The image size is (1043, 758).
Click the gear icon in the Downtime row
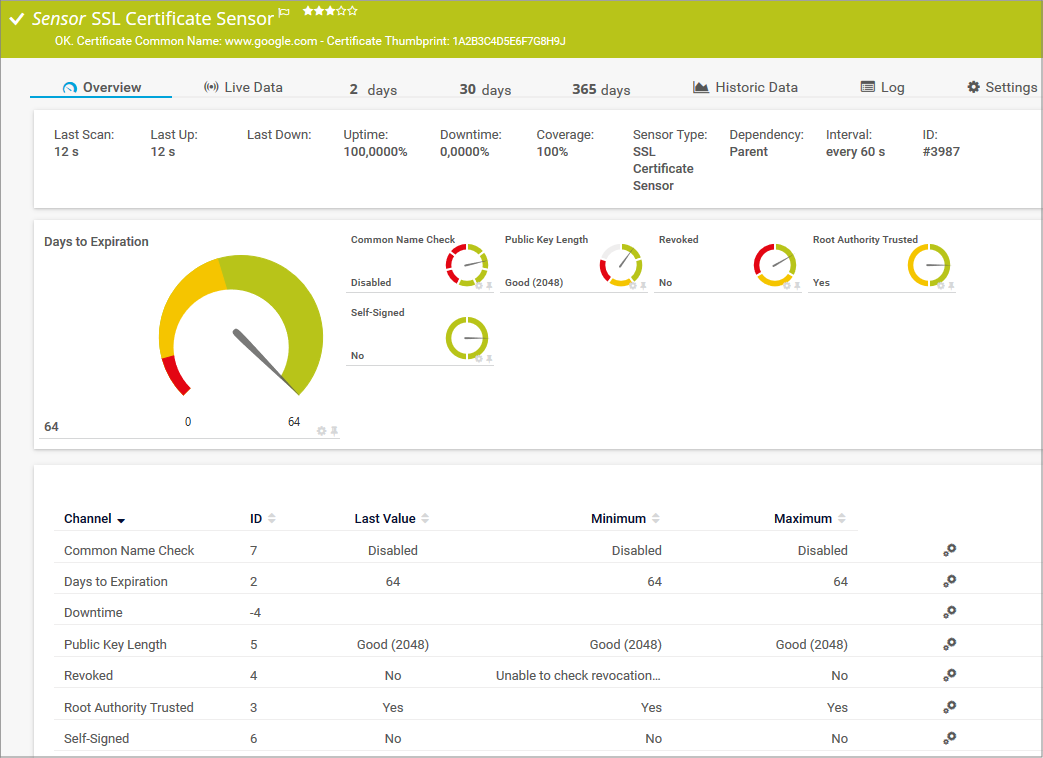pyautogui.click(x=950, y=612)
